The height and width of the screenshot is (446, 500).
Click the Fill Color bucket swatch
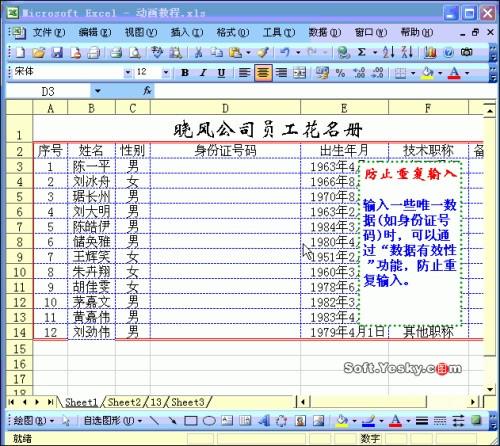tap(428, 73)
